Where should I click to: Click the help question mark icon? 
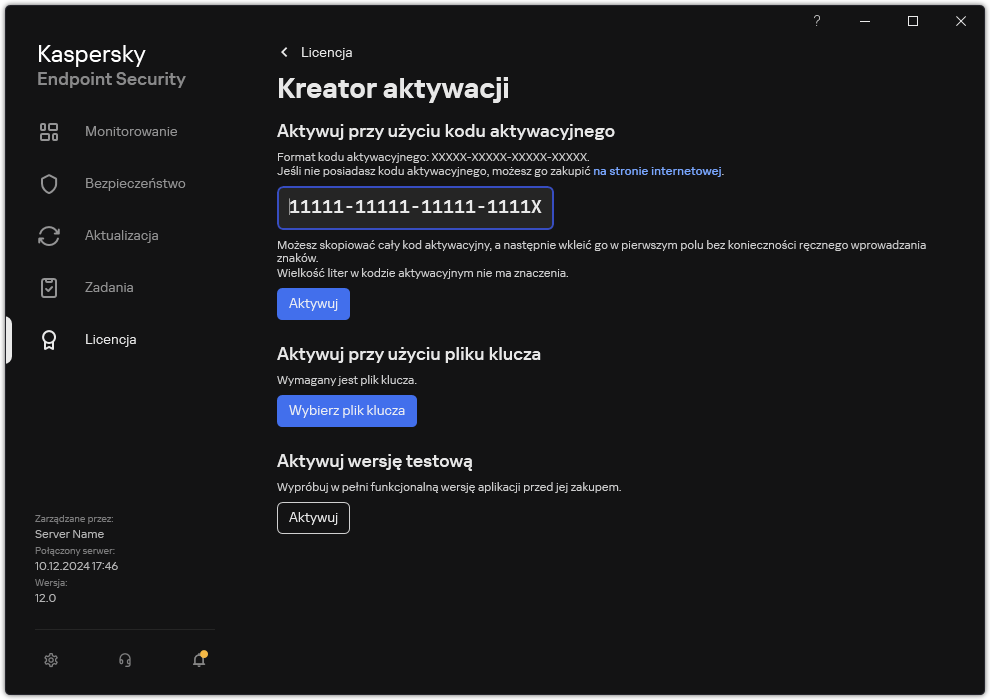(x=816, y=21)
